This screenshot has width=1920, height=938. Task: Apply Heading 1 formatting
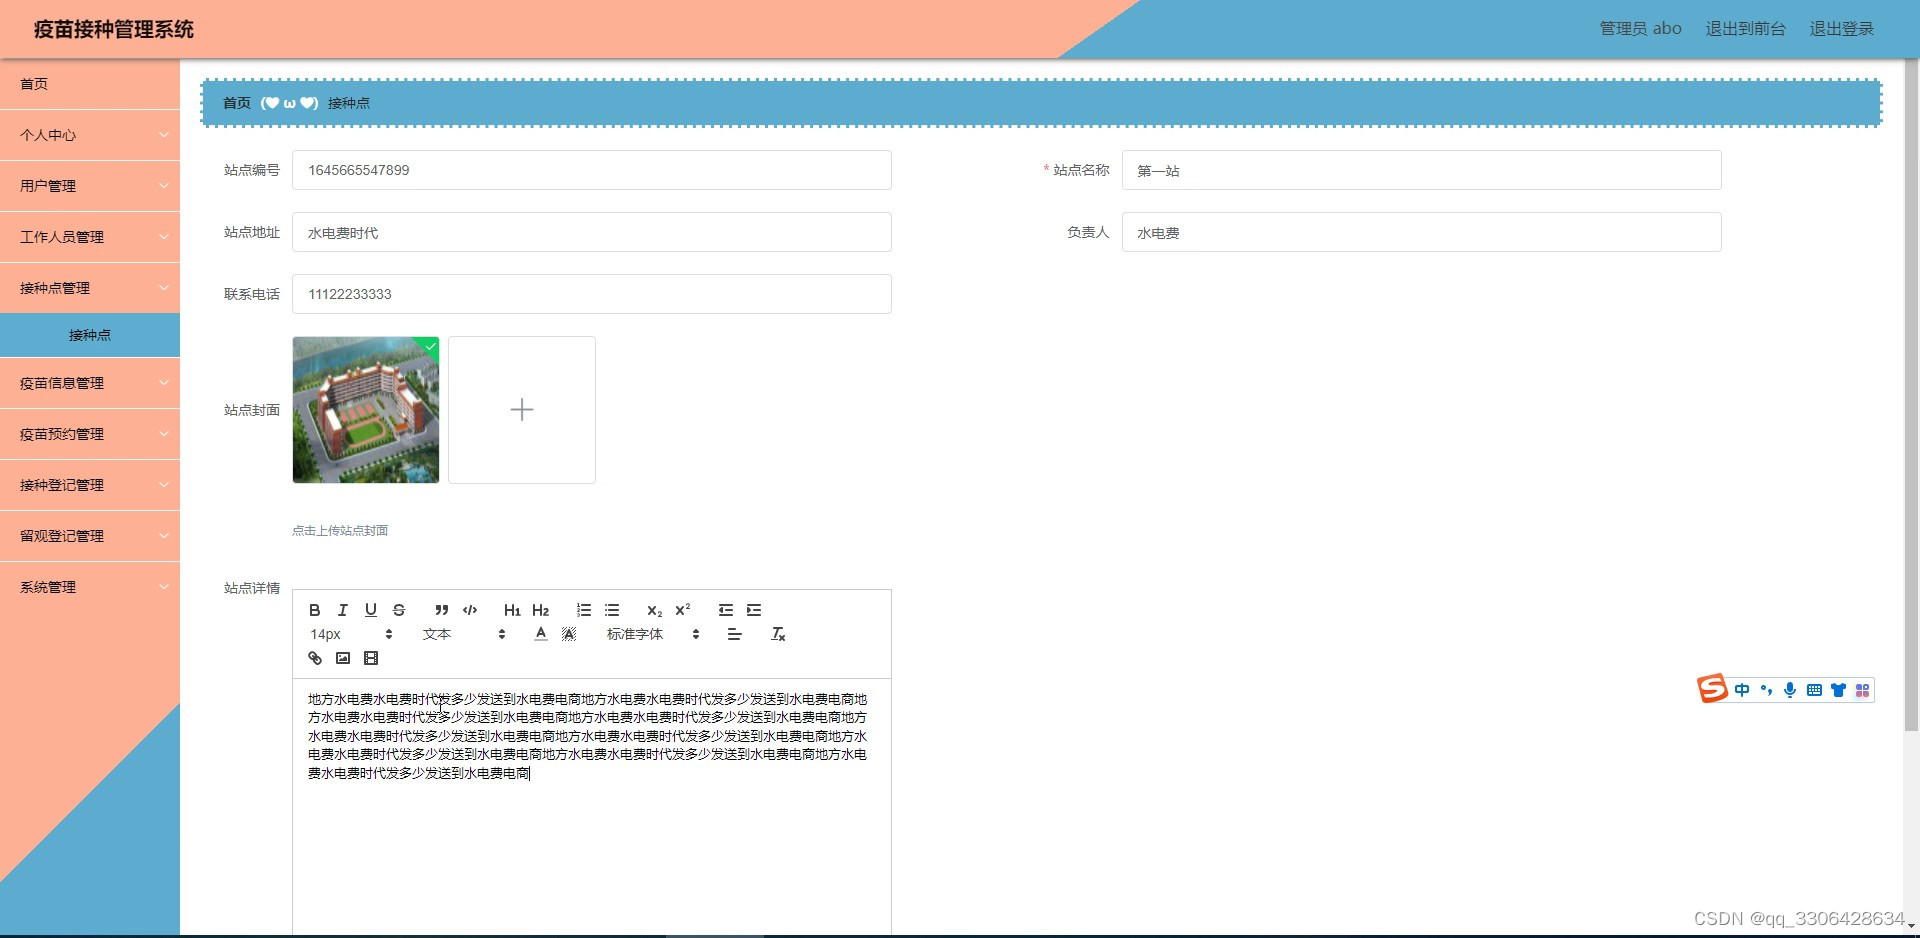512,610
